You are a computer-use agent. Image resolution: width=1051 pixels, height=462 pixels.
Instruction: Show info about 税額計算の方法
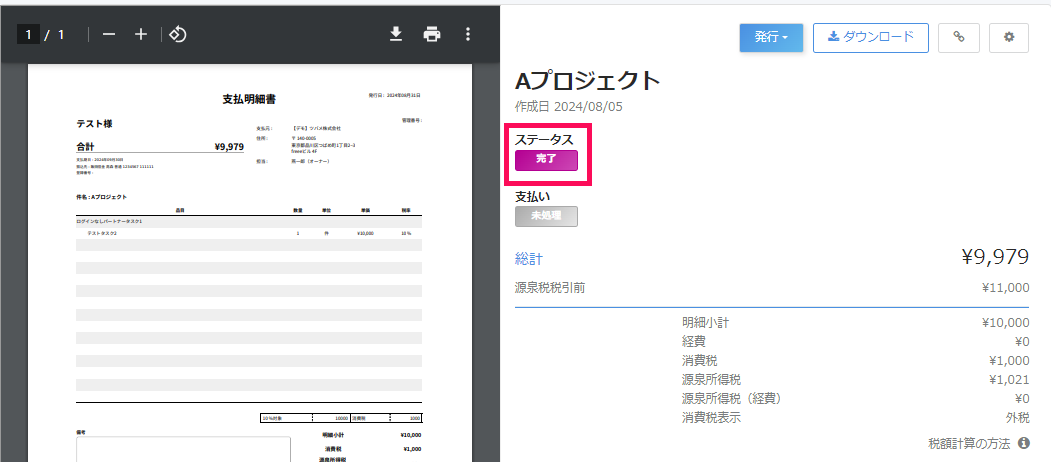tap(1024, 443)
